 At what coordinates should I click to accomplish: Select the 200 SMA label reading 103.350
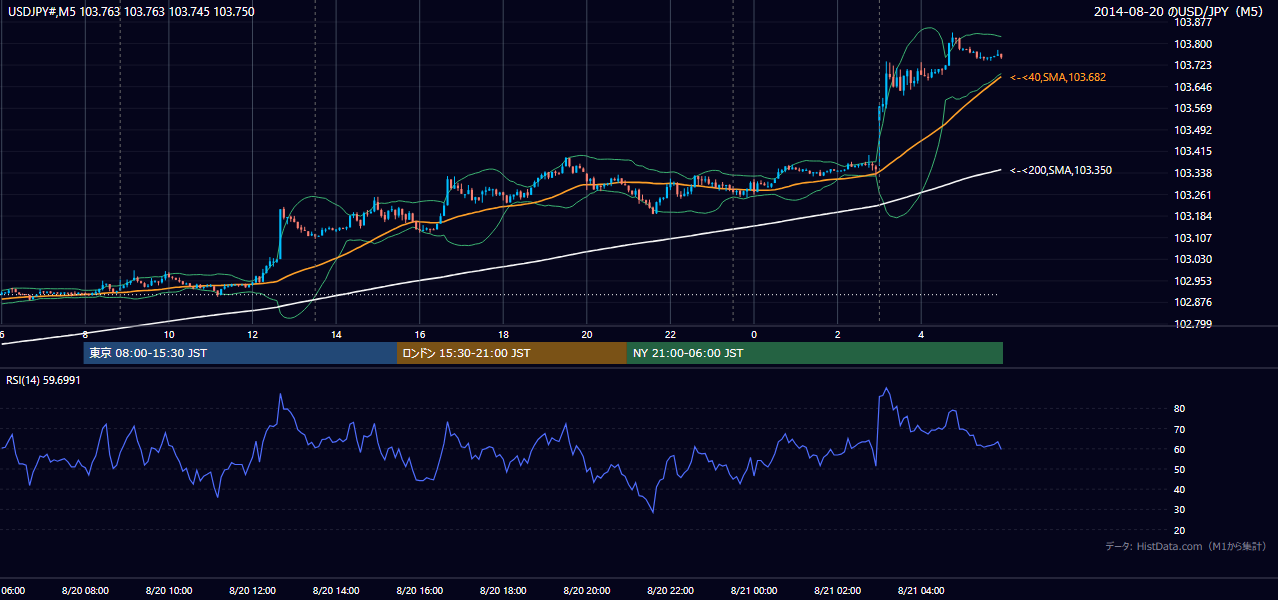coord(1061,170)
